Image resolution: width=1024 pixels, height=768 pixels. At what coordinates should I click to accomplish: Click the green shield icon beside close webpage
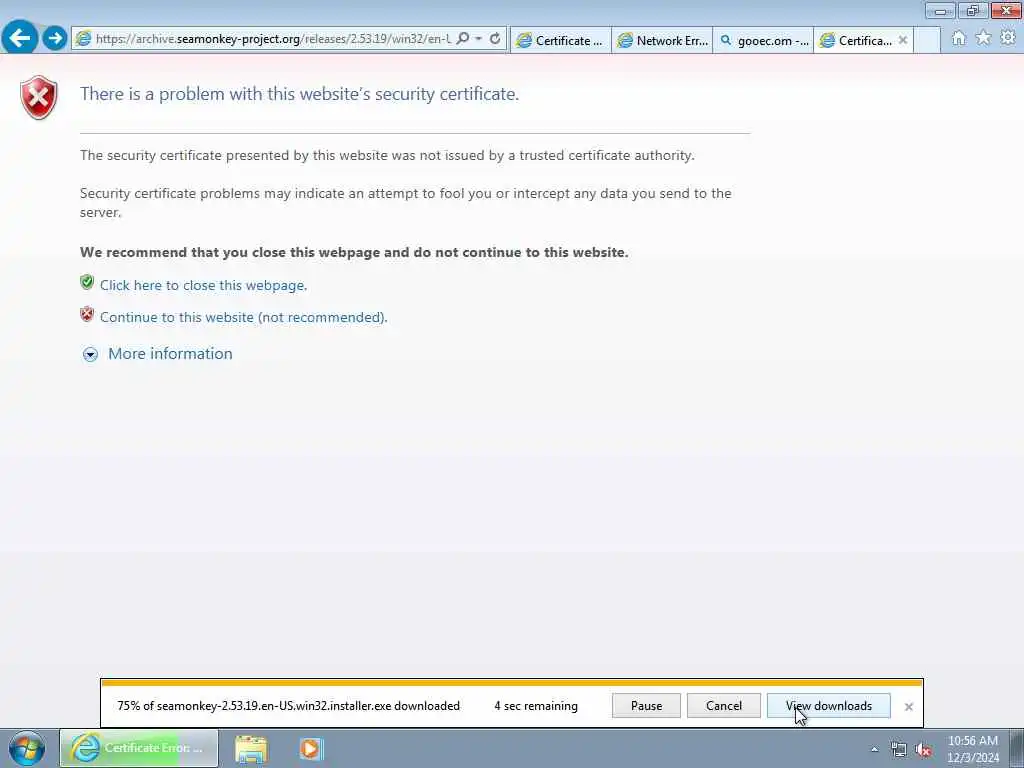tap(87, 282)
